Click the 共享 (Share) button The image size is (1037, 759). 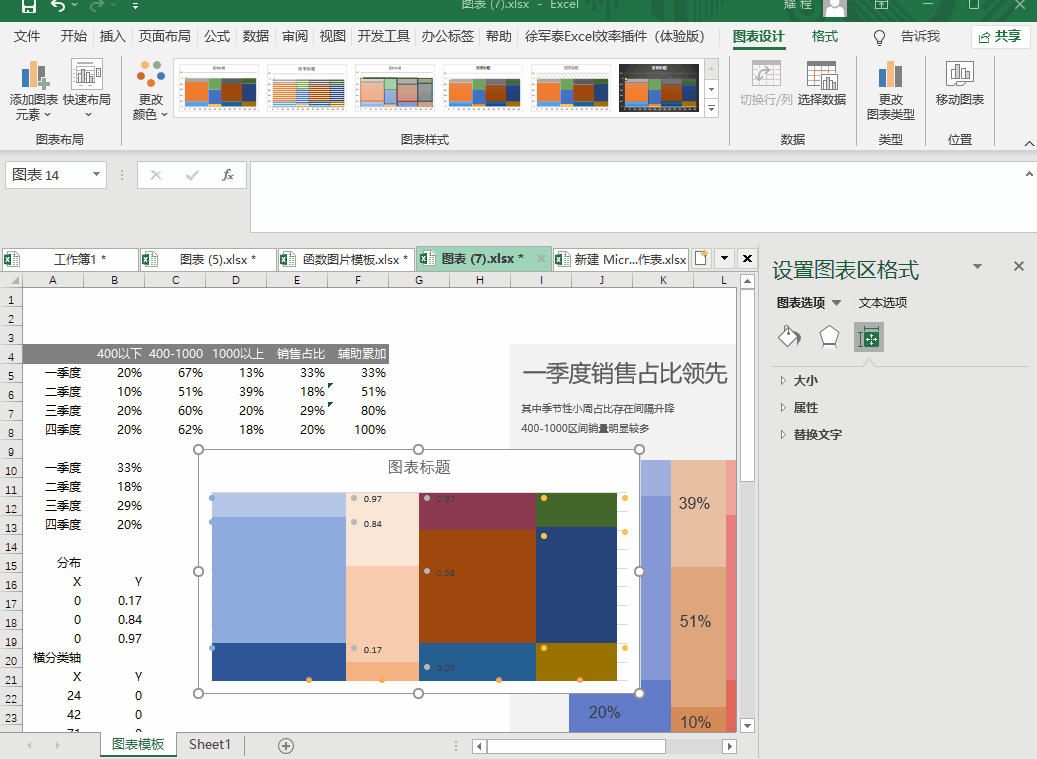(1000, 37)
